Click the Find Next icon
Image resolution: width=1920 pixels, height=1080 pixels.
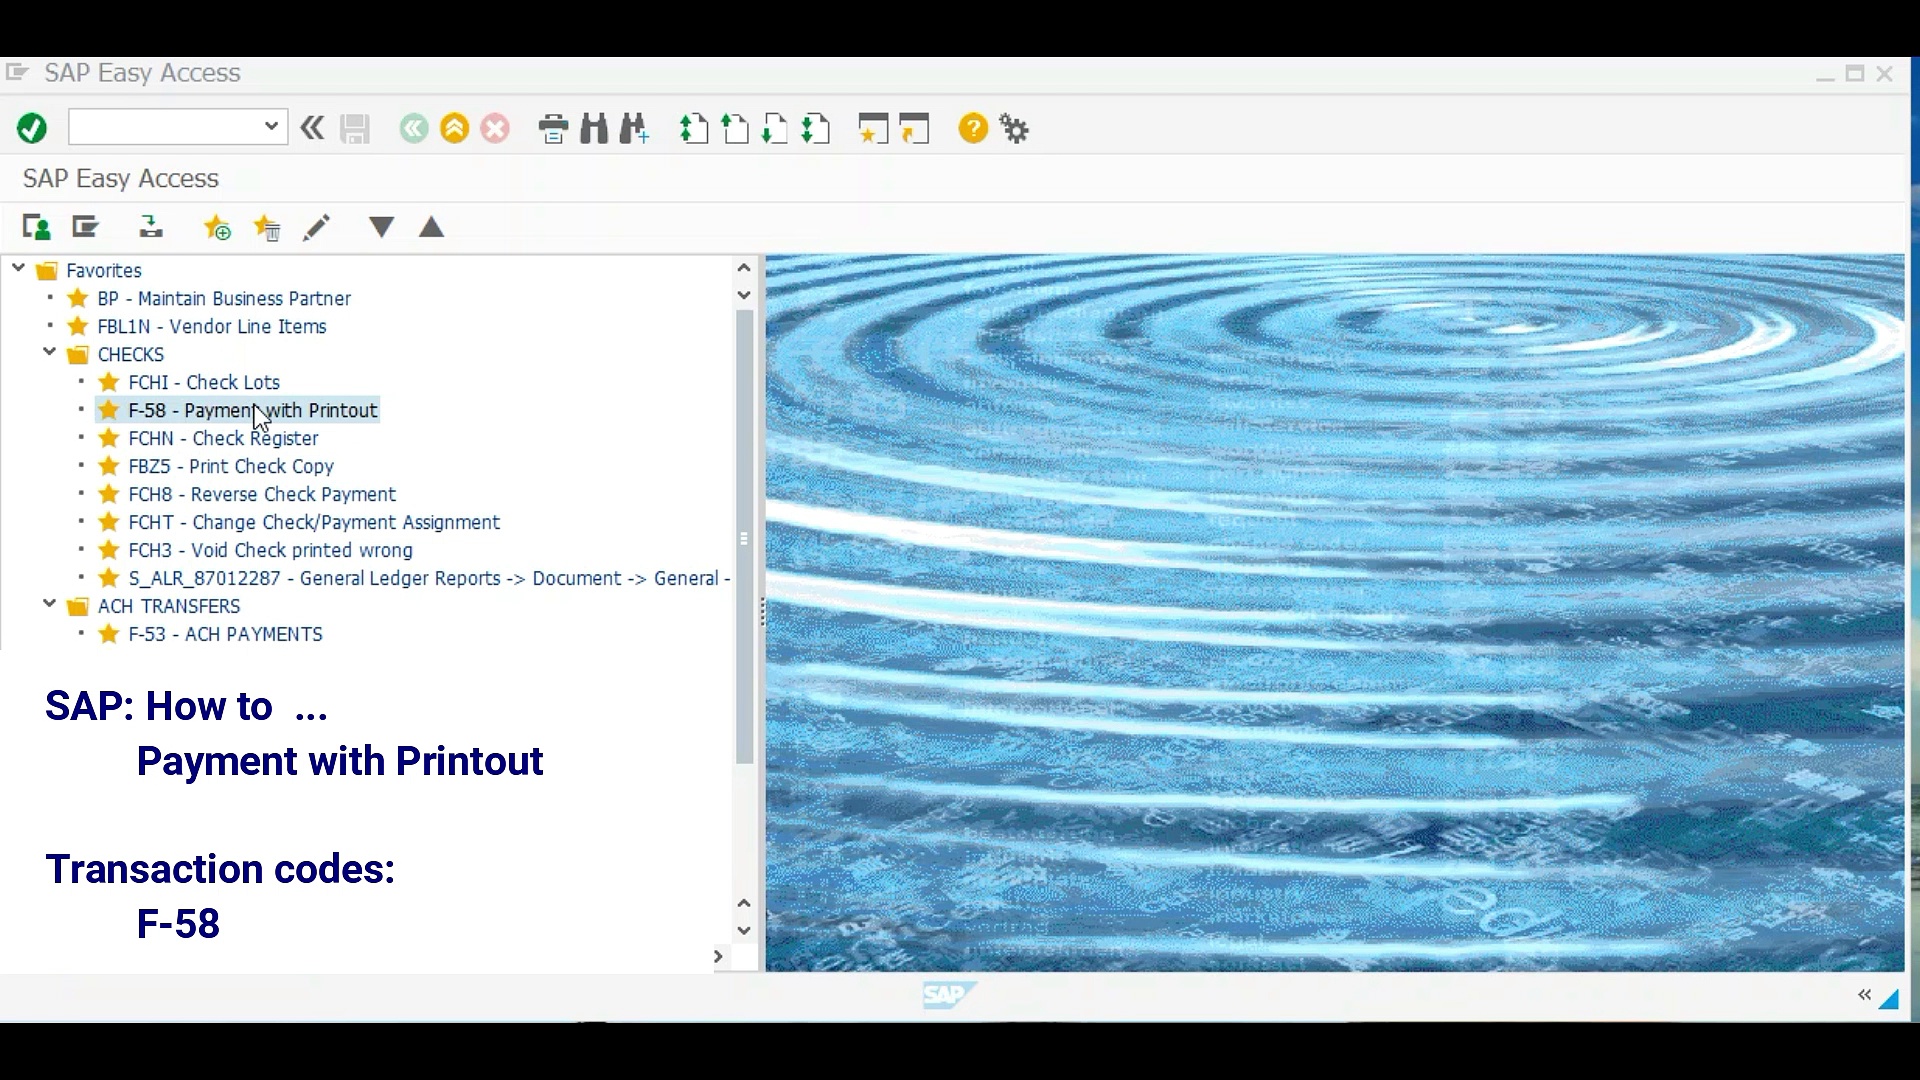pyautogui.click(x=634, y=128)
